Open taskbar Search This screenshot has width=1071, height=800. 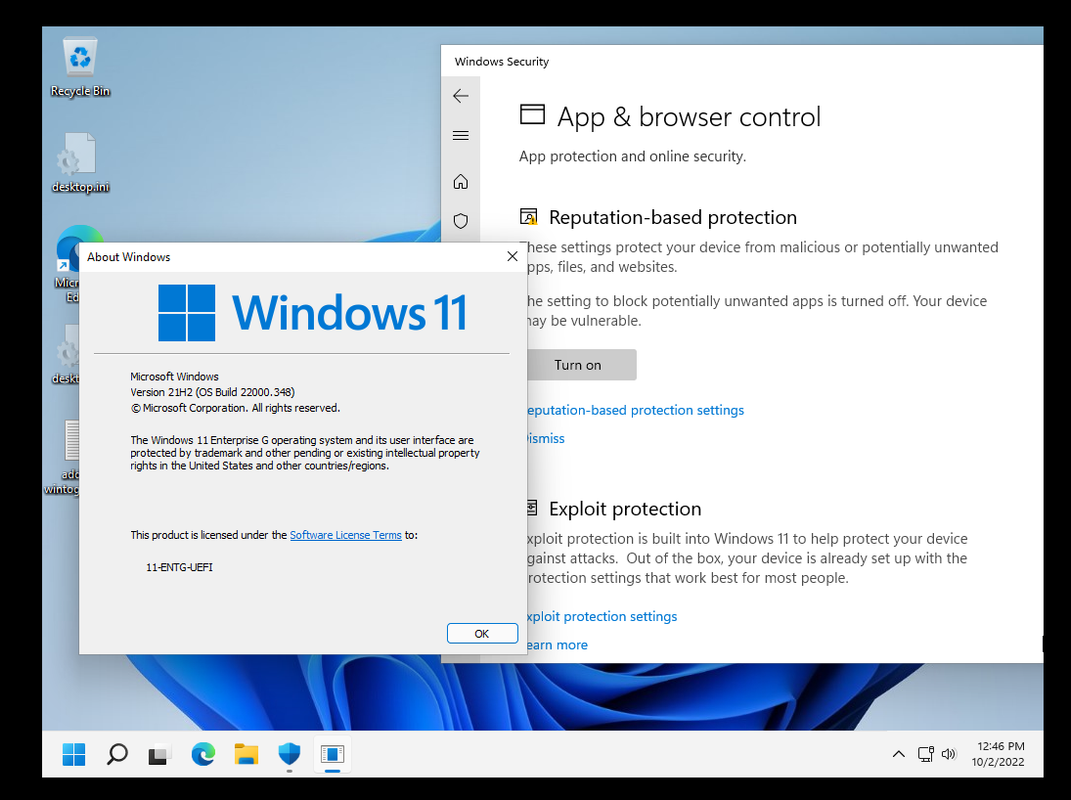tap(117, 754)
